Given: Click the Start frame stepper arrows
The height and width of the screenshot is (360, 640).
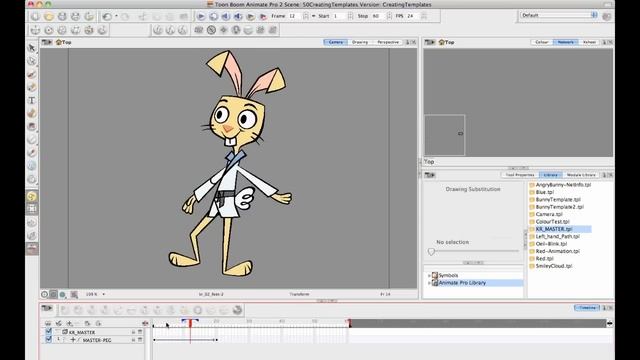Looking at the screenshot, I should pyautogui.click(x=351, y=16).
